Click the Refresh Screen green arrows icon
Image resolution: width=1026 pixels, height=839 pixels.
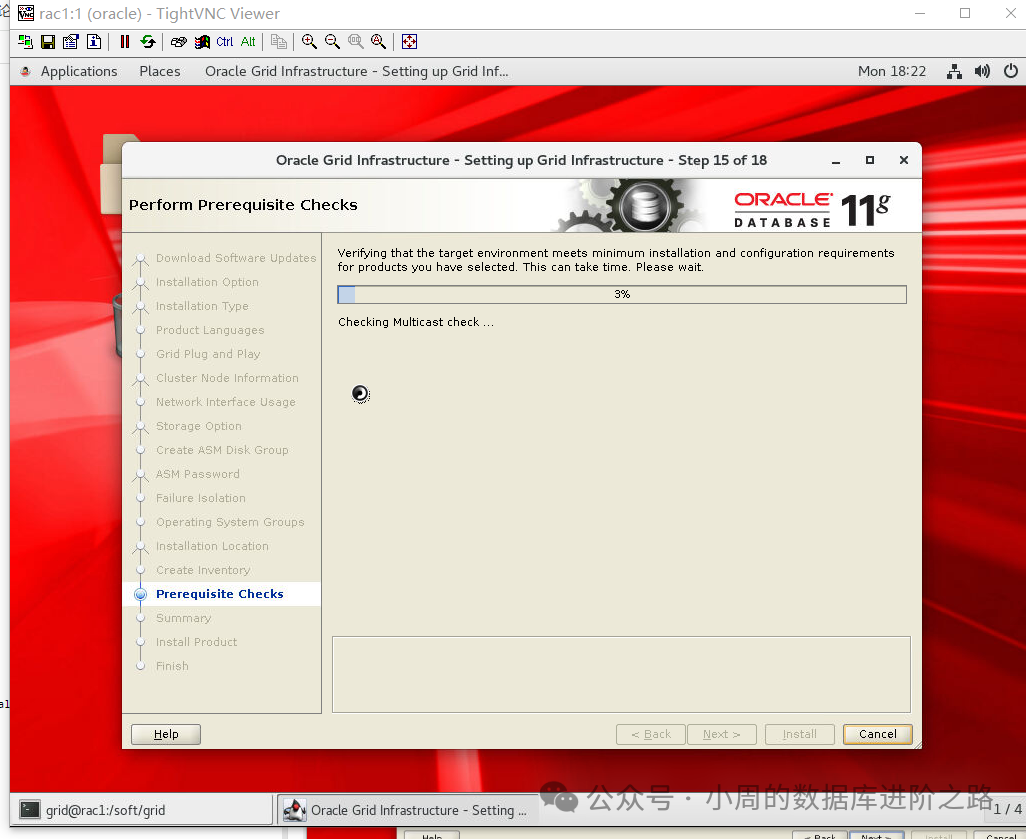click(x=148, y=42)
